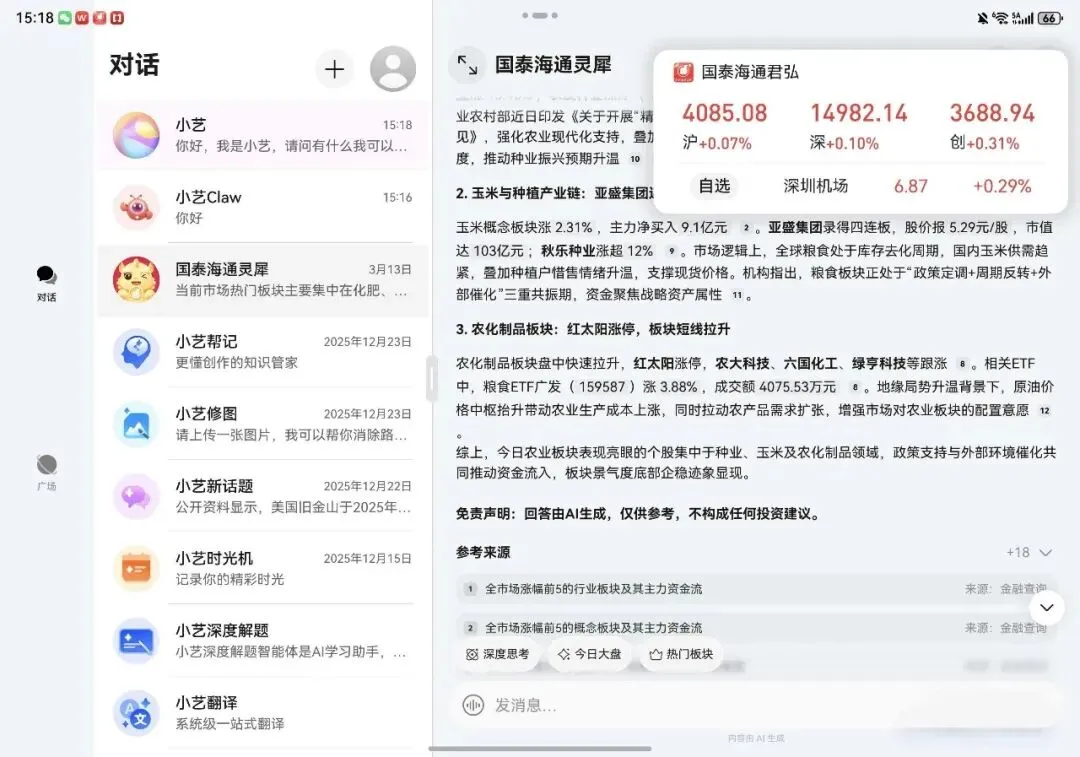Expand the +18 reference sources list
The height and width of the screenshot is (757, 1080).
1029,552
